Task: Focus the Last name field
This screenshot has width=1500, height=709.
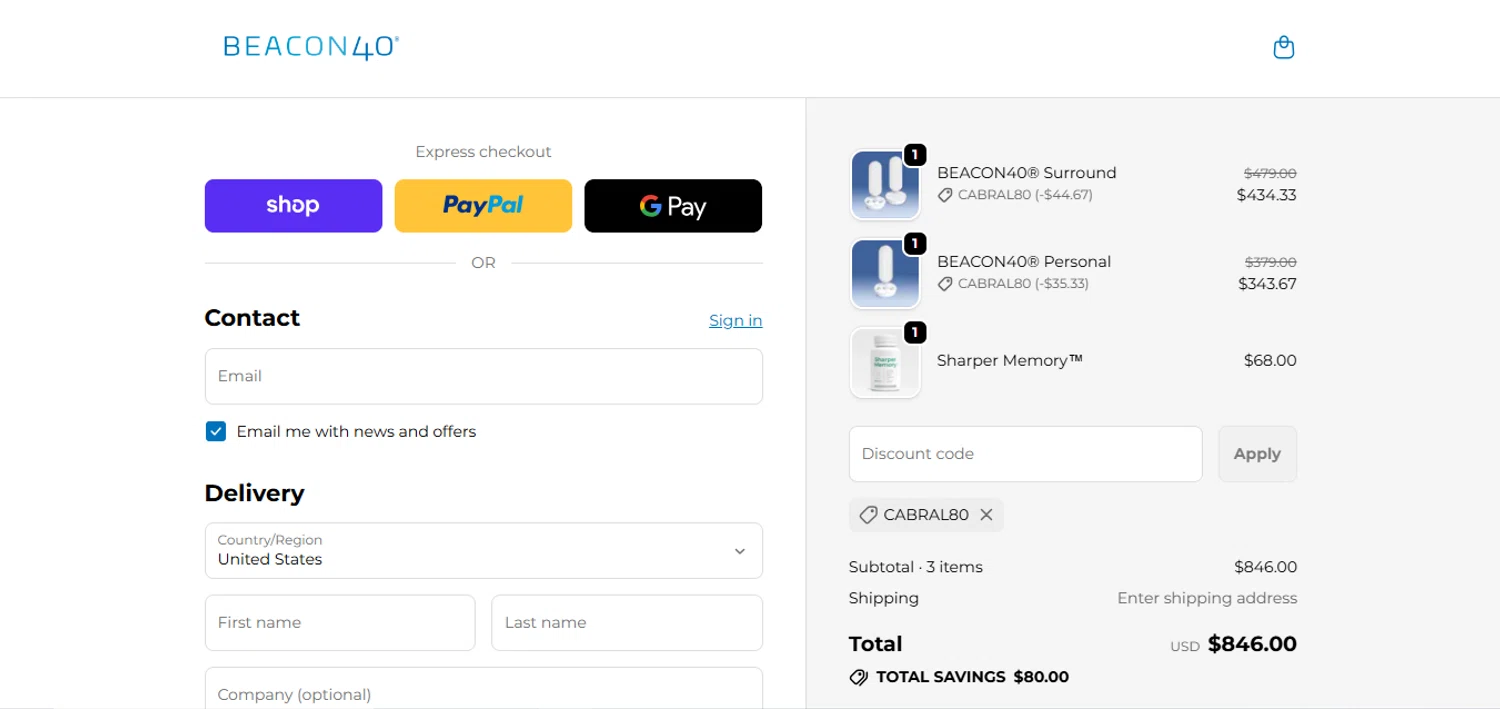Action: (627, 622)
